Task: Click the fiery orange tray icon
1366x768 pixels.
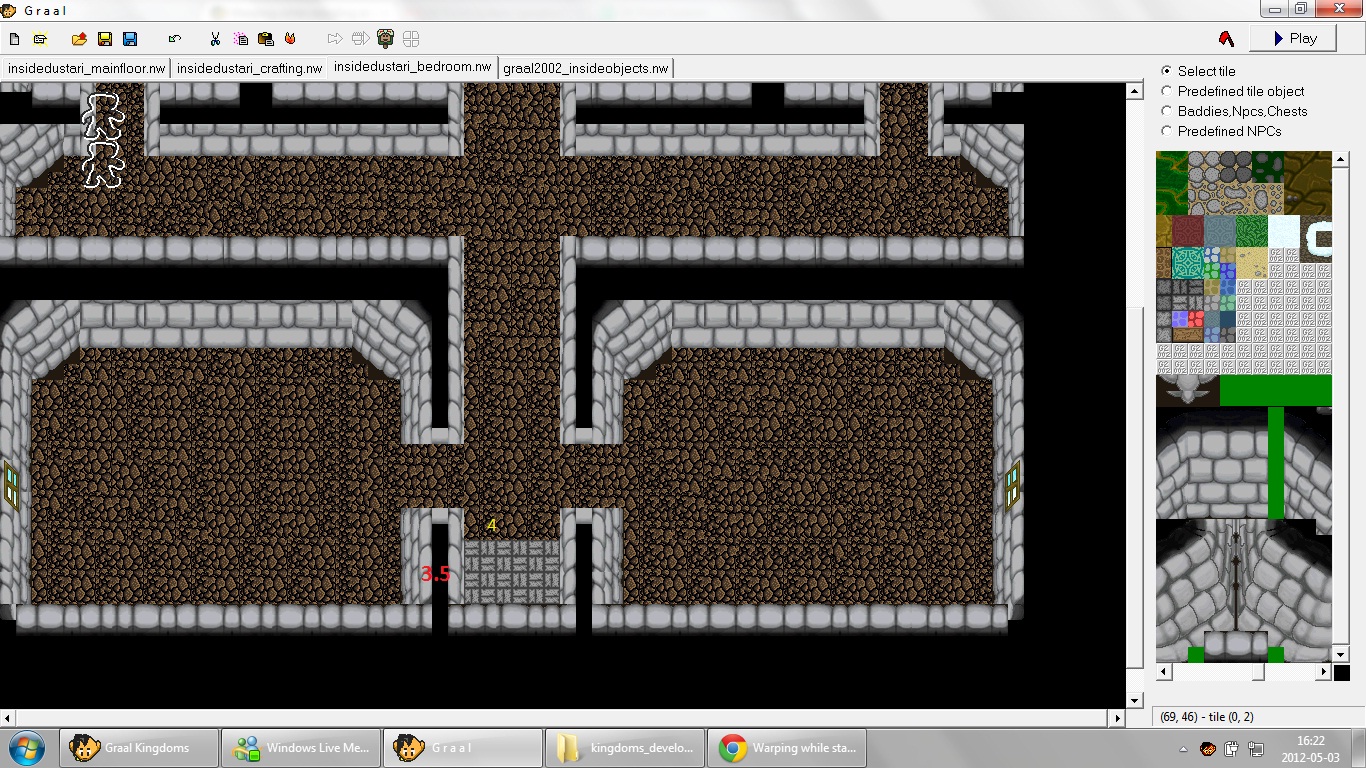Action: coord(1207,748)
